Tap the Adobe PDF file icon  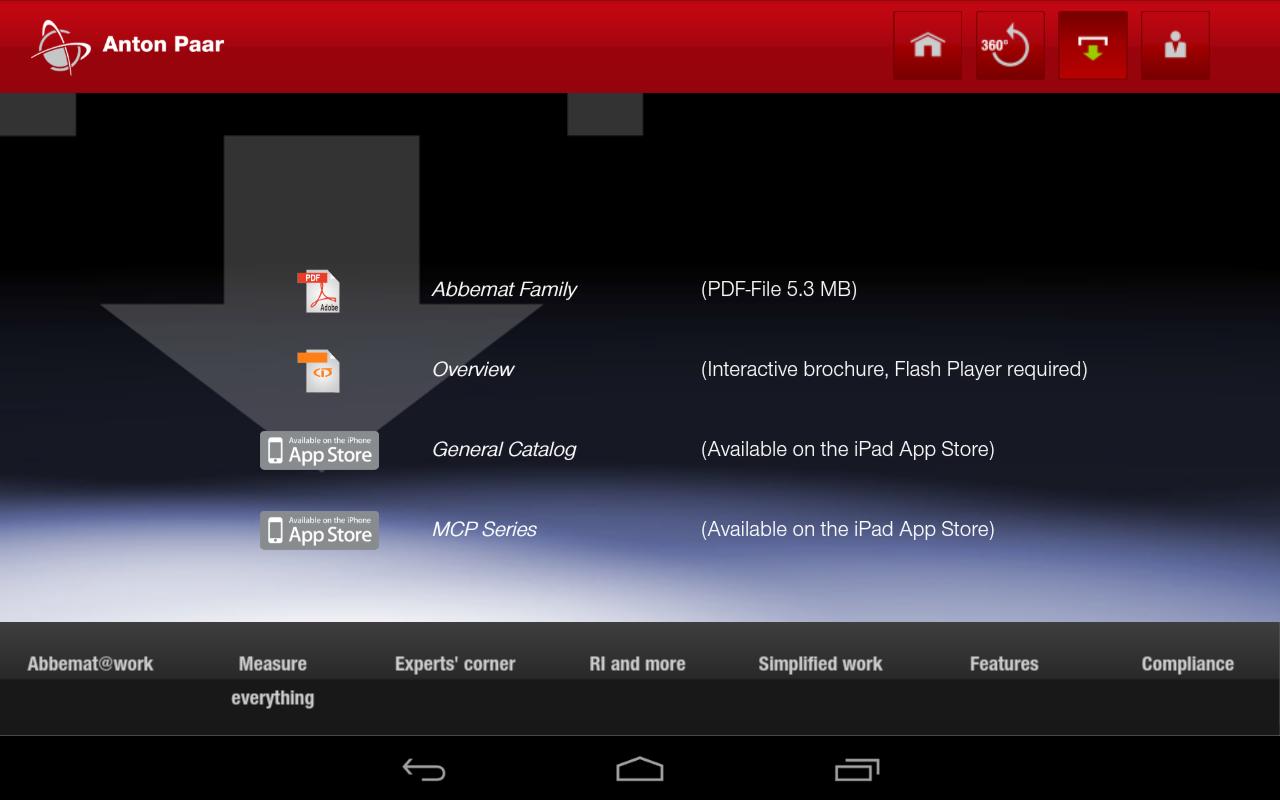click(319, 292)
